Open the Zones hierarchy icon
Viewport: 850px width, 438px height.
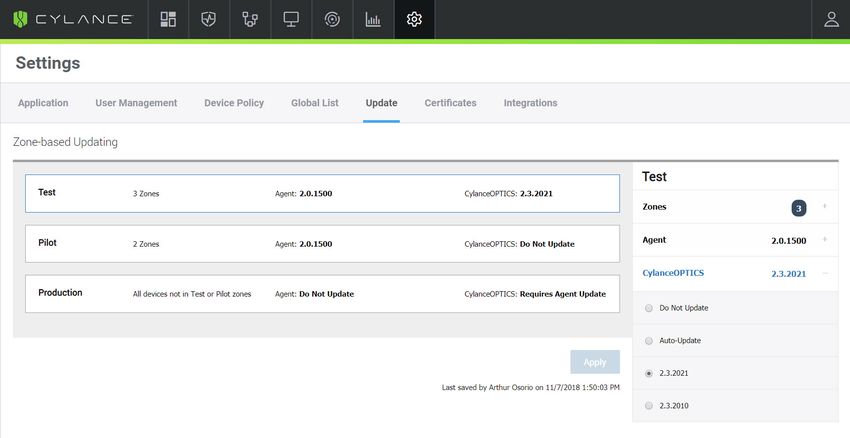coord(250,20)
